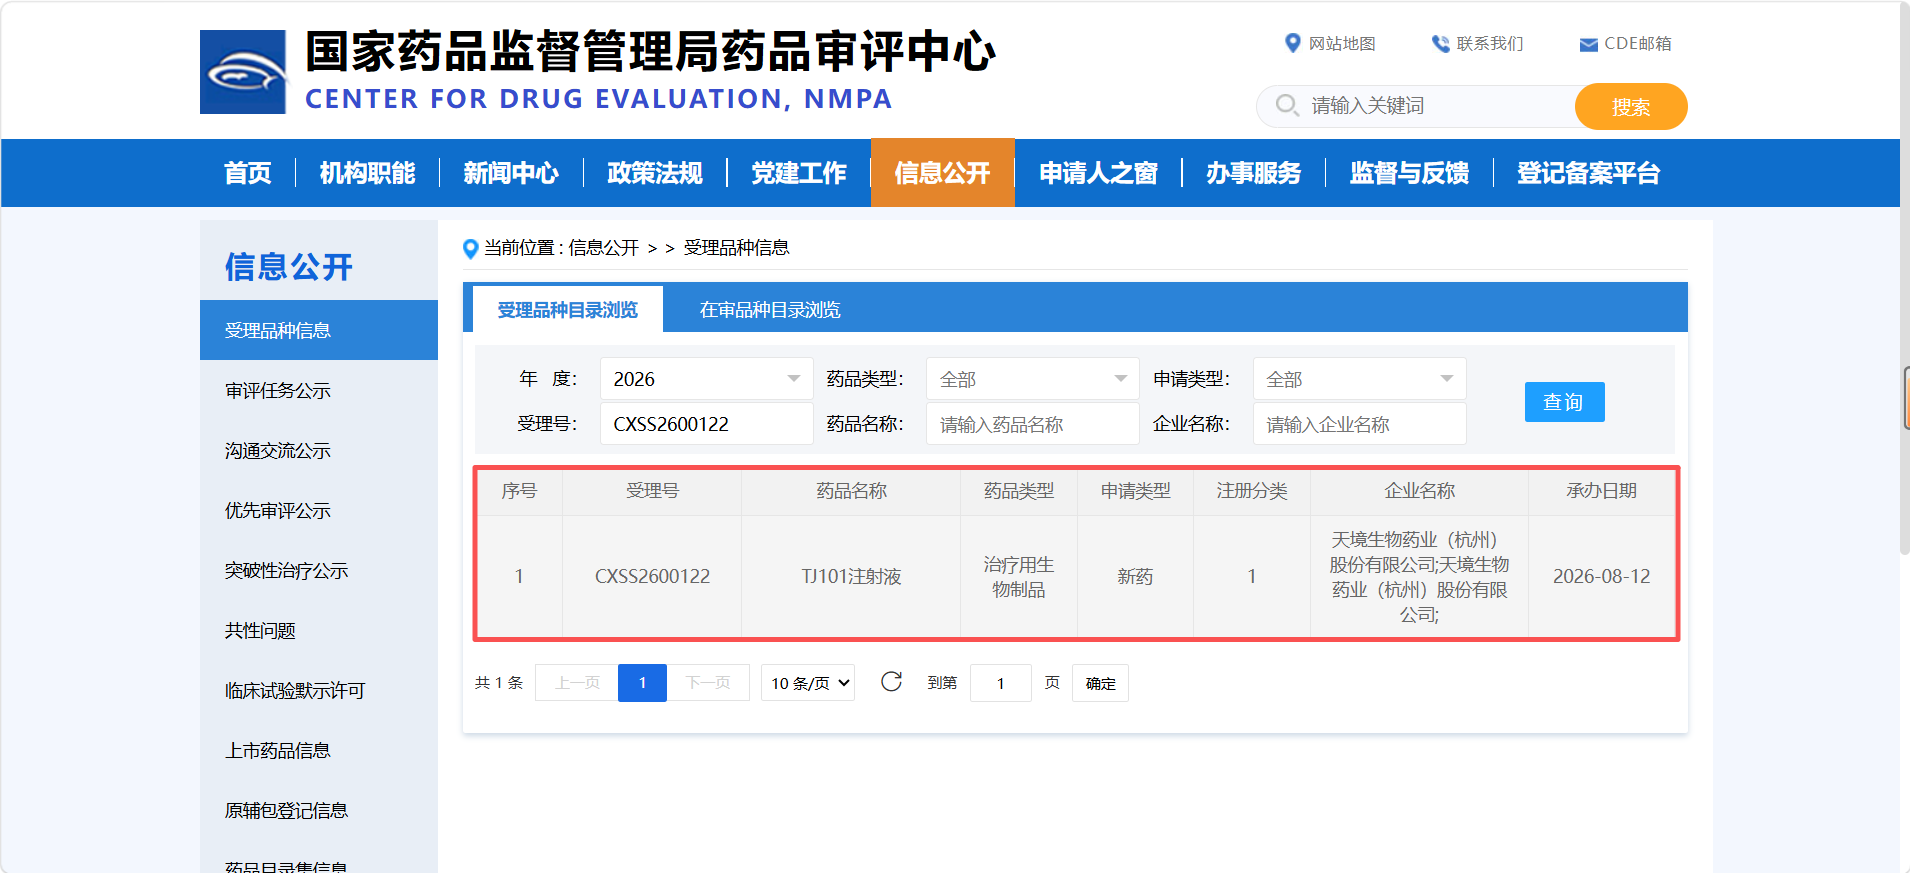Click TJ101注射液 drug name cell
1910x873 pixels.
click(x=851, y=576)
